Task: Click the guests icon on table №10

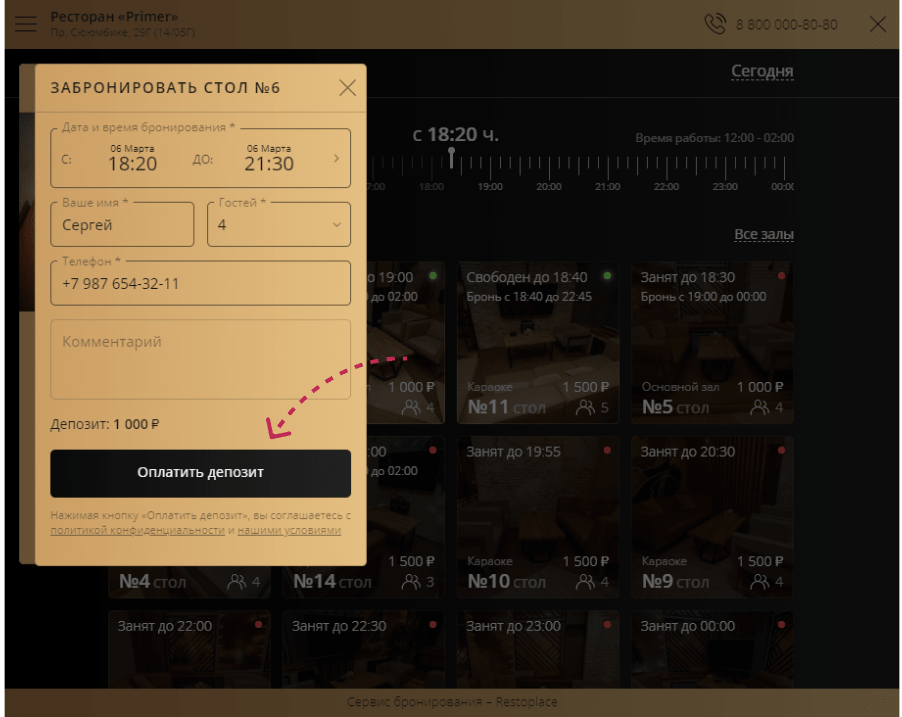Action: (x=585, y=582)
